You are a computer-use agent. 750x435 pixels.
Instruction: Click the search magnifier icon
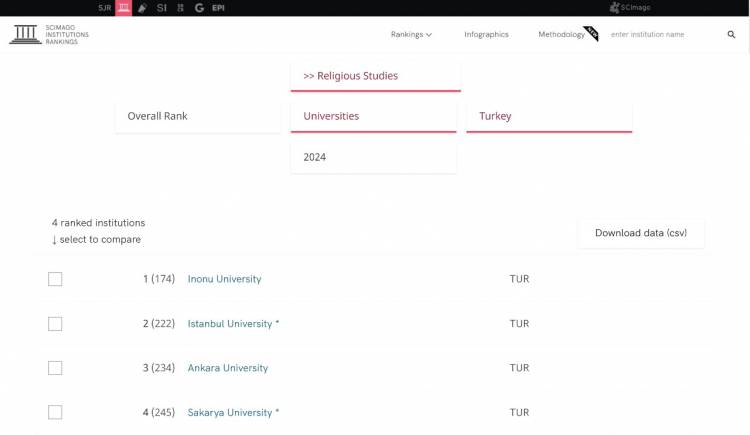[731, 34]
